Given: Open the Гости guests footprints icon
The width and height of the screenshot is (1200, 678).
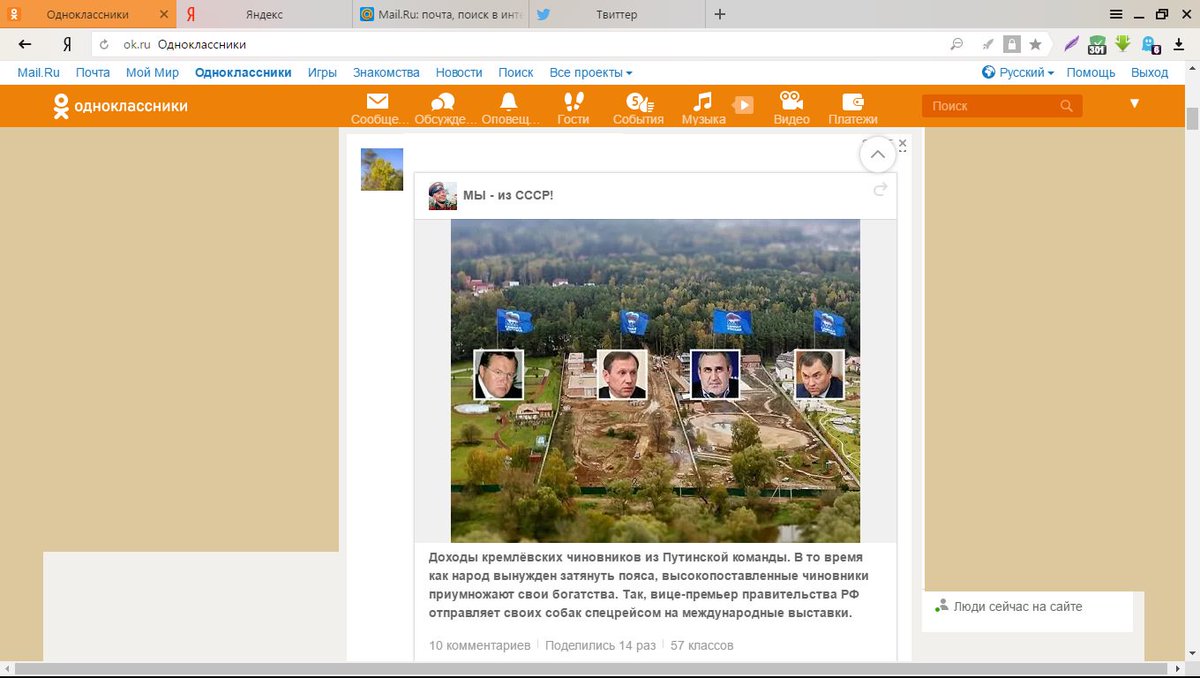Looking at the screenshot, I should click(x=574, y=108).
